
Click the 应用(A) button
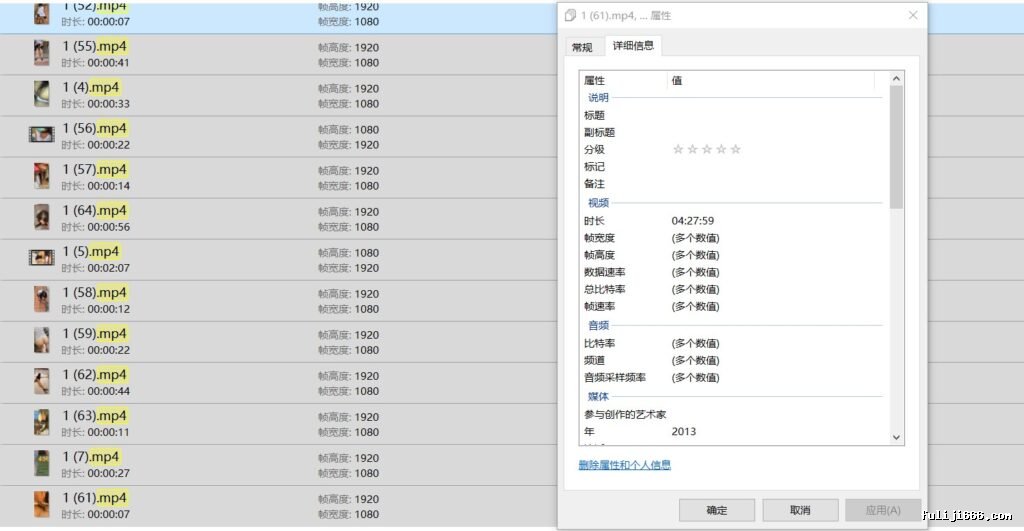click(x=883, y=510)
